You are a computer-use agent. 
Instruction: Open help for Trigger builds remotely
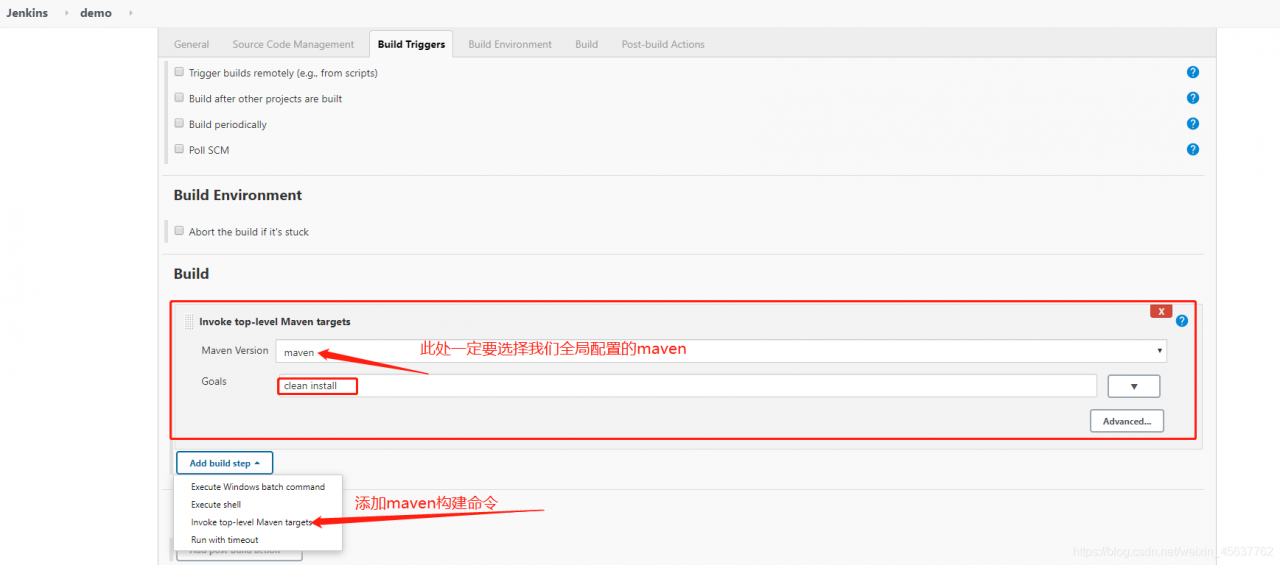pos(1192,72)
